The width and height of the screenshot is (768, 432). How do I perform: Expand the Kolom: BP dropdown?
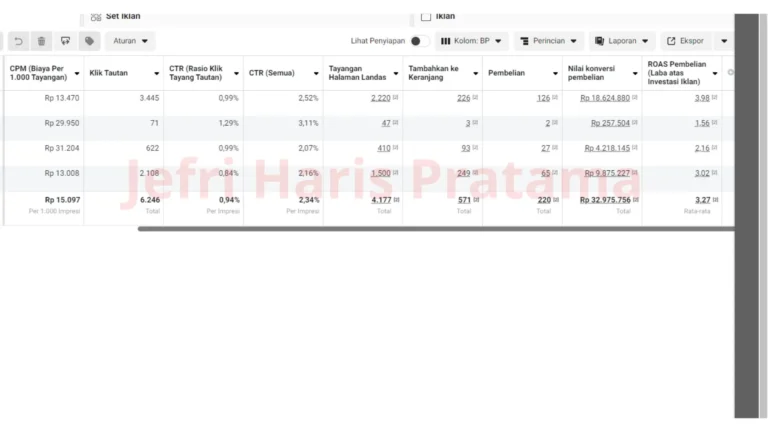coord(472,41)
